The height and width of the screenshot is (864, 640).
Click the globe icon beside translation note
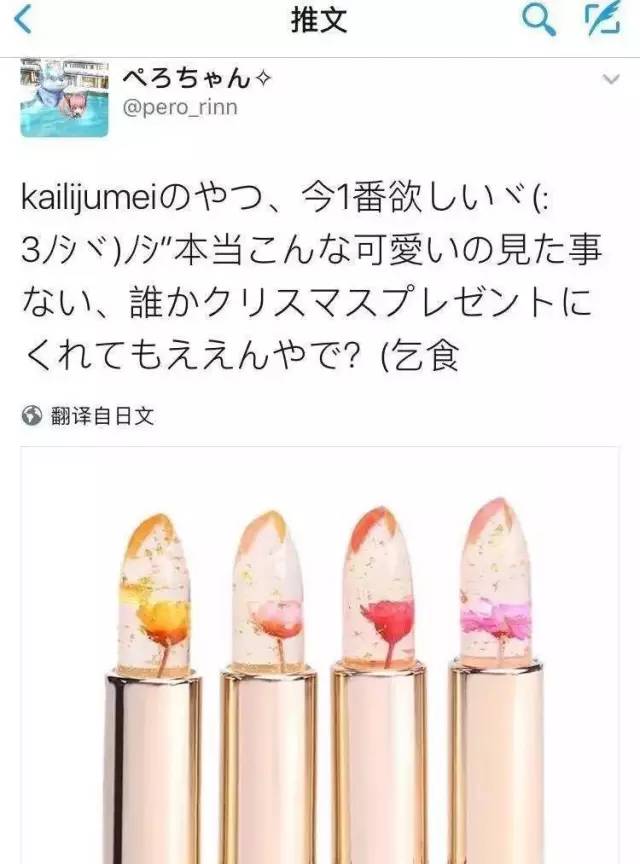32,415
